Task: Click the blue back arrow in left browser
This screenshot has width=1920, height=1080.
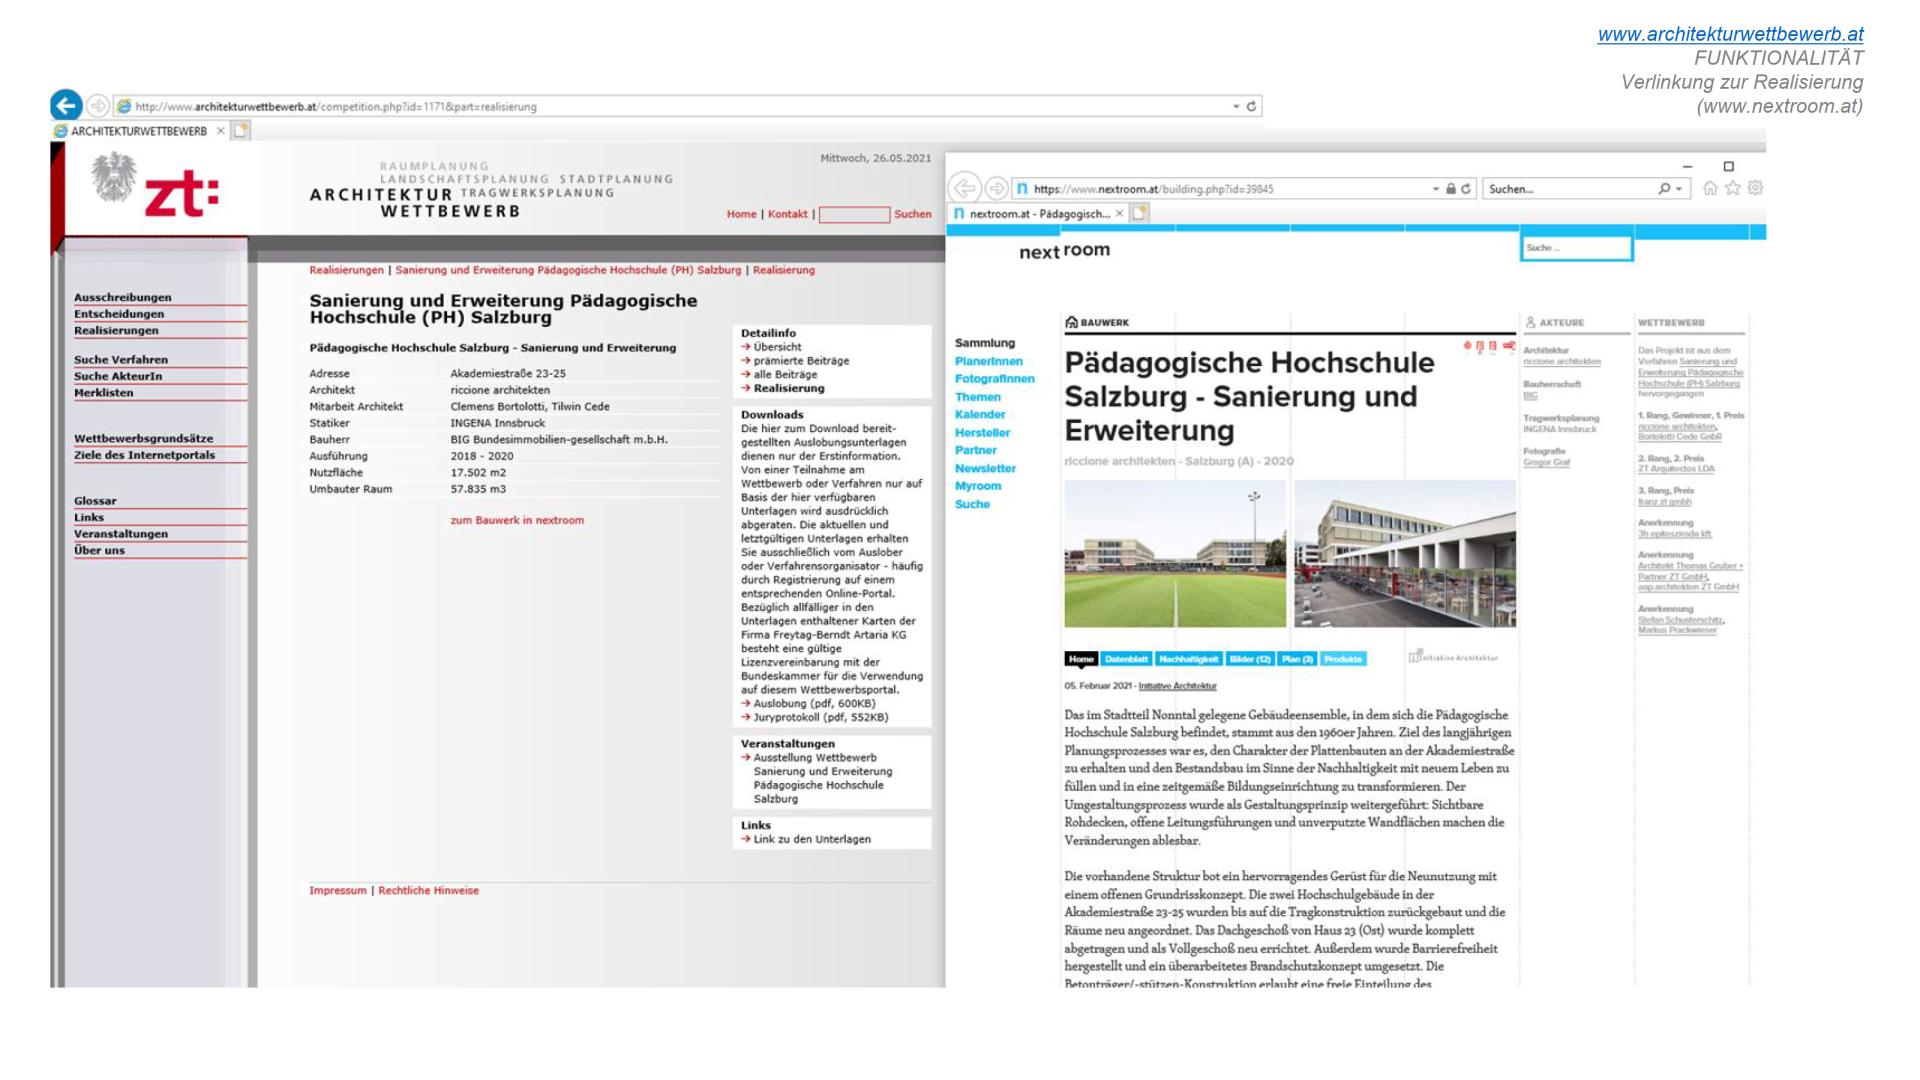Action: coord(66,105)
